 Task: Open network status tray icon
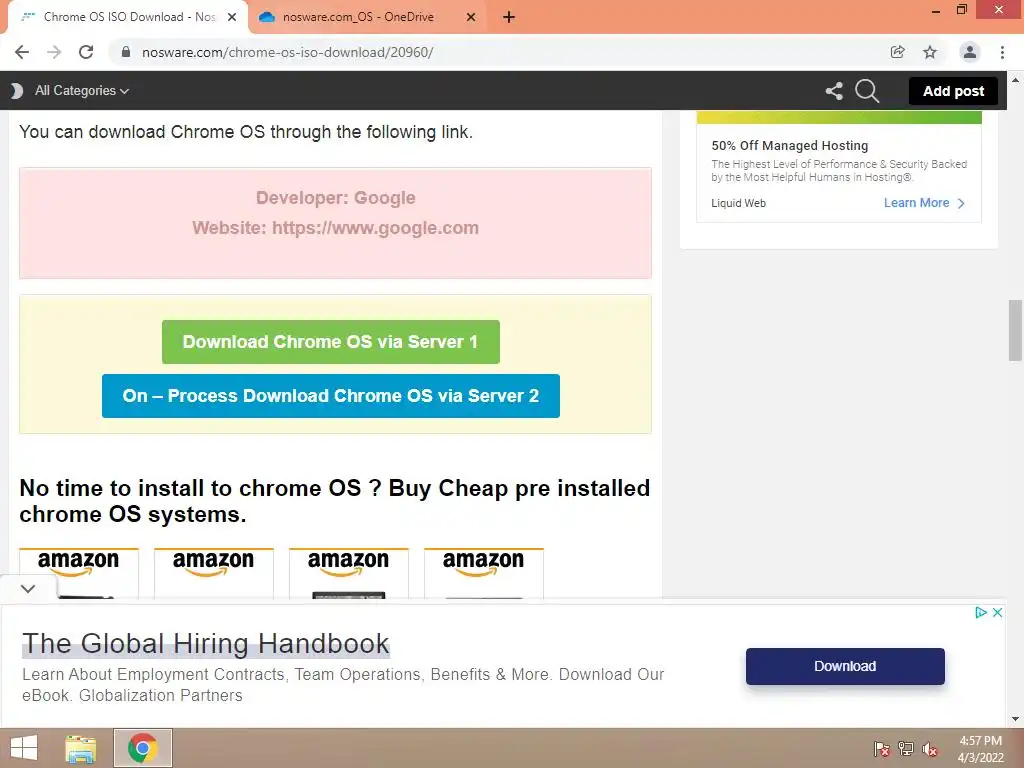click(x=906, y=749)
